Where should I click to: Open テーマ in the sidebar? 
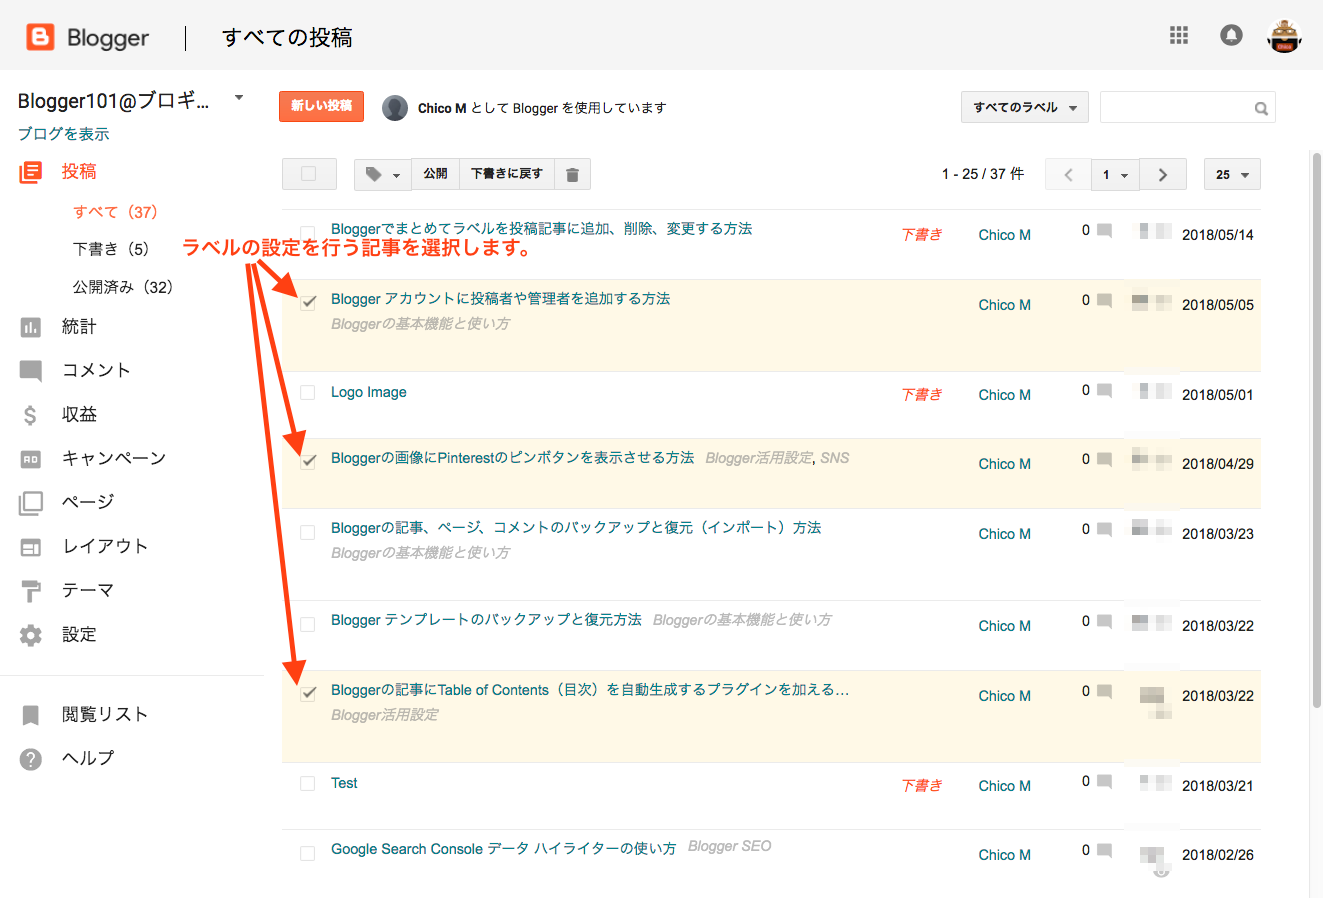pos(88,591)
